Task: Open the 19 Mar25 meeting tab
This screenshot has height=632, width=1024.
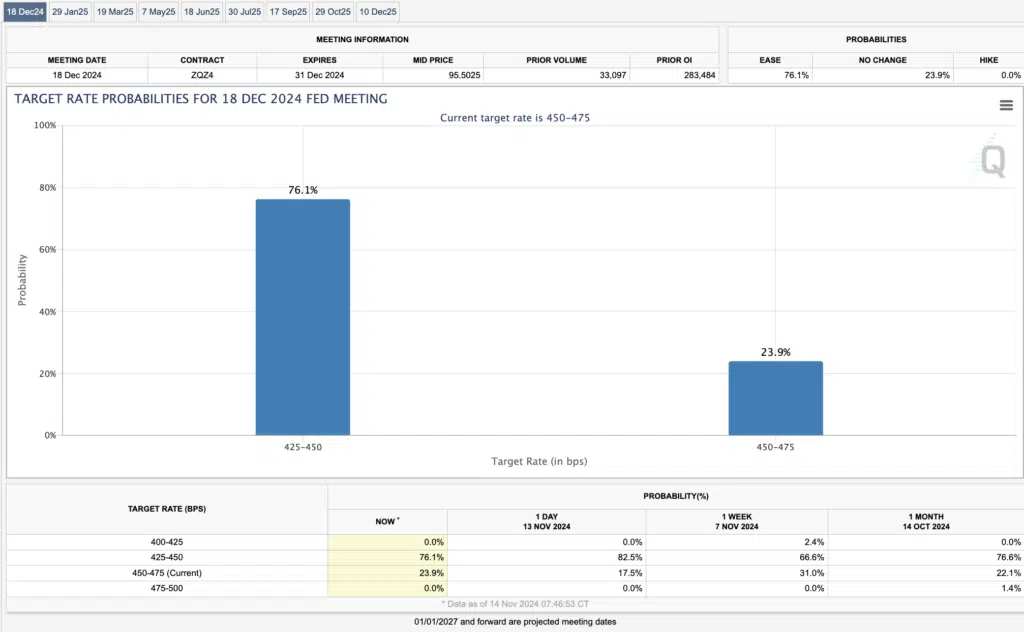Action: [115, 12]
